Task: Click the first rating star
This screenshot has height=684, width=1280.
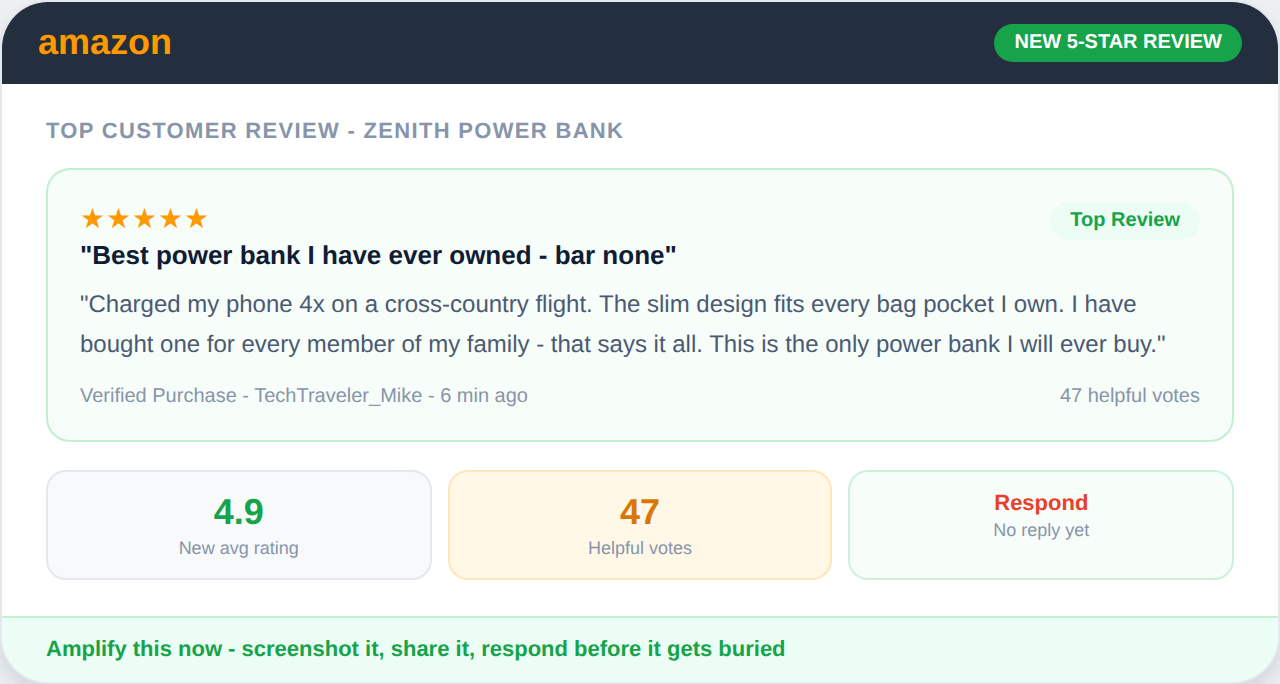Action: 92,219
